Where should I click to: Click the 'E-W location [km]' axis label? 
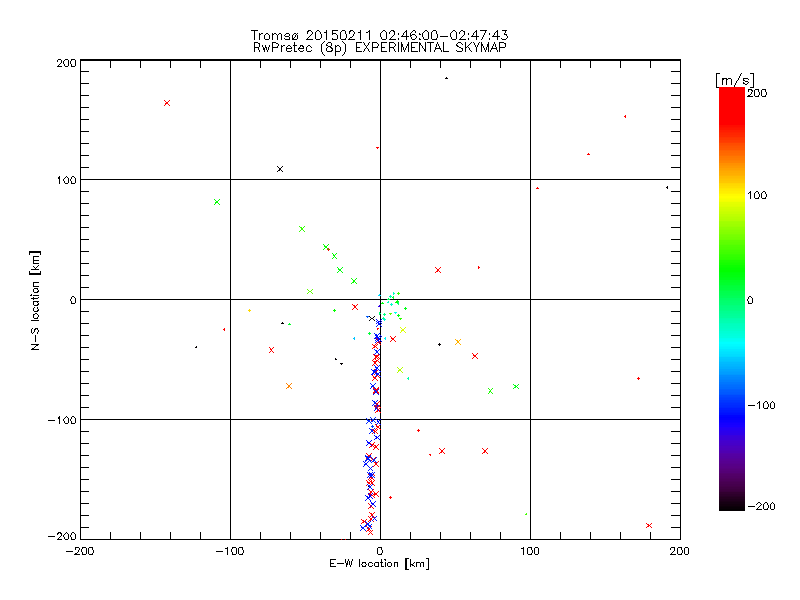(x=379, y=564)
